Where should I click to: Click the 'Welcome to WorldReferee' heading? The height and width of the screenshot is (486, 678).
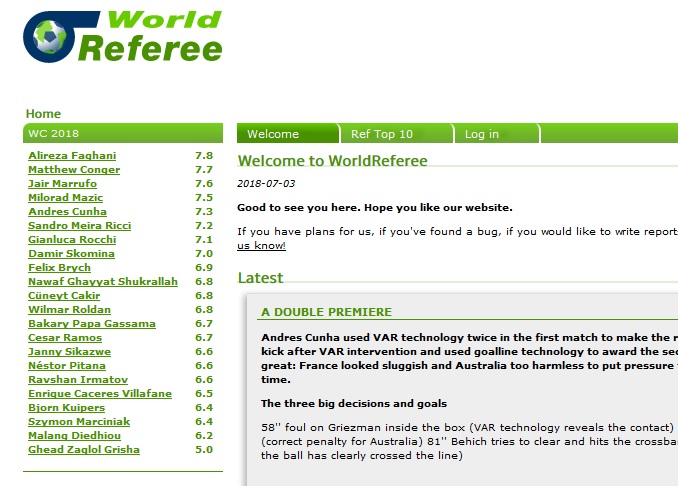click(332, 161)
